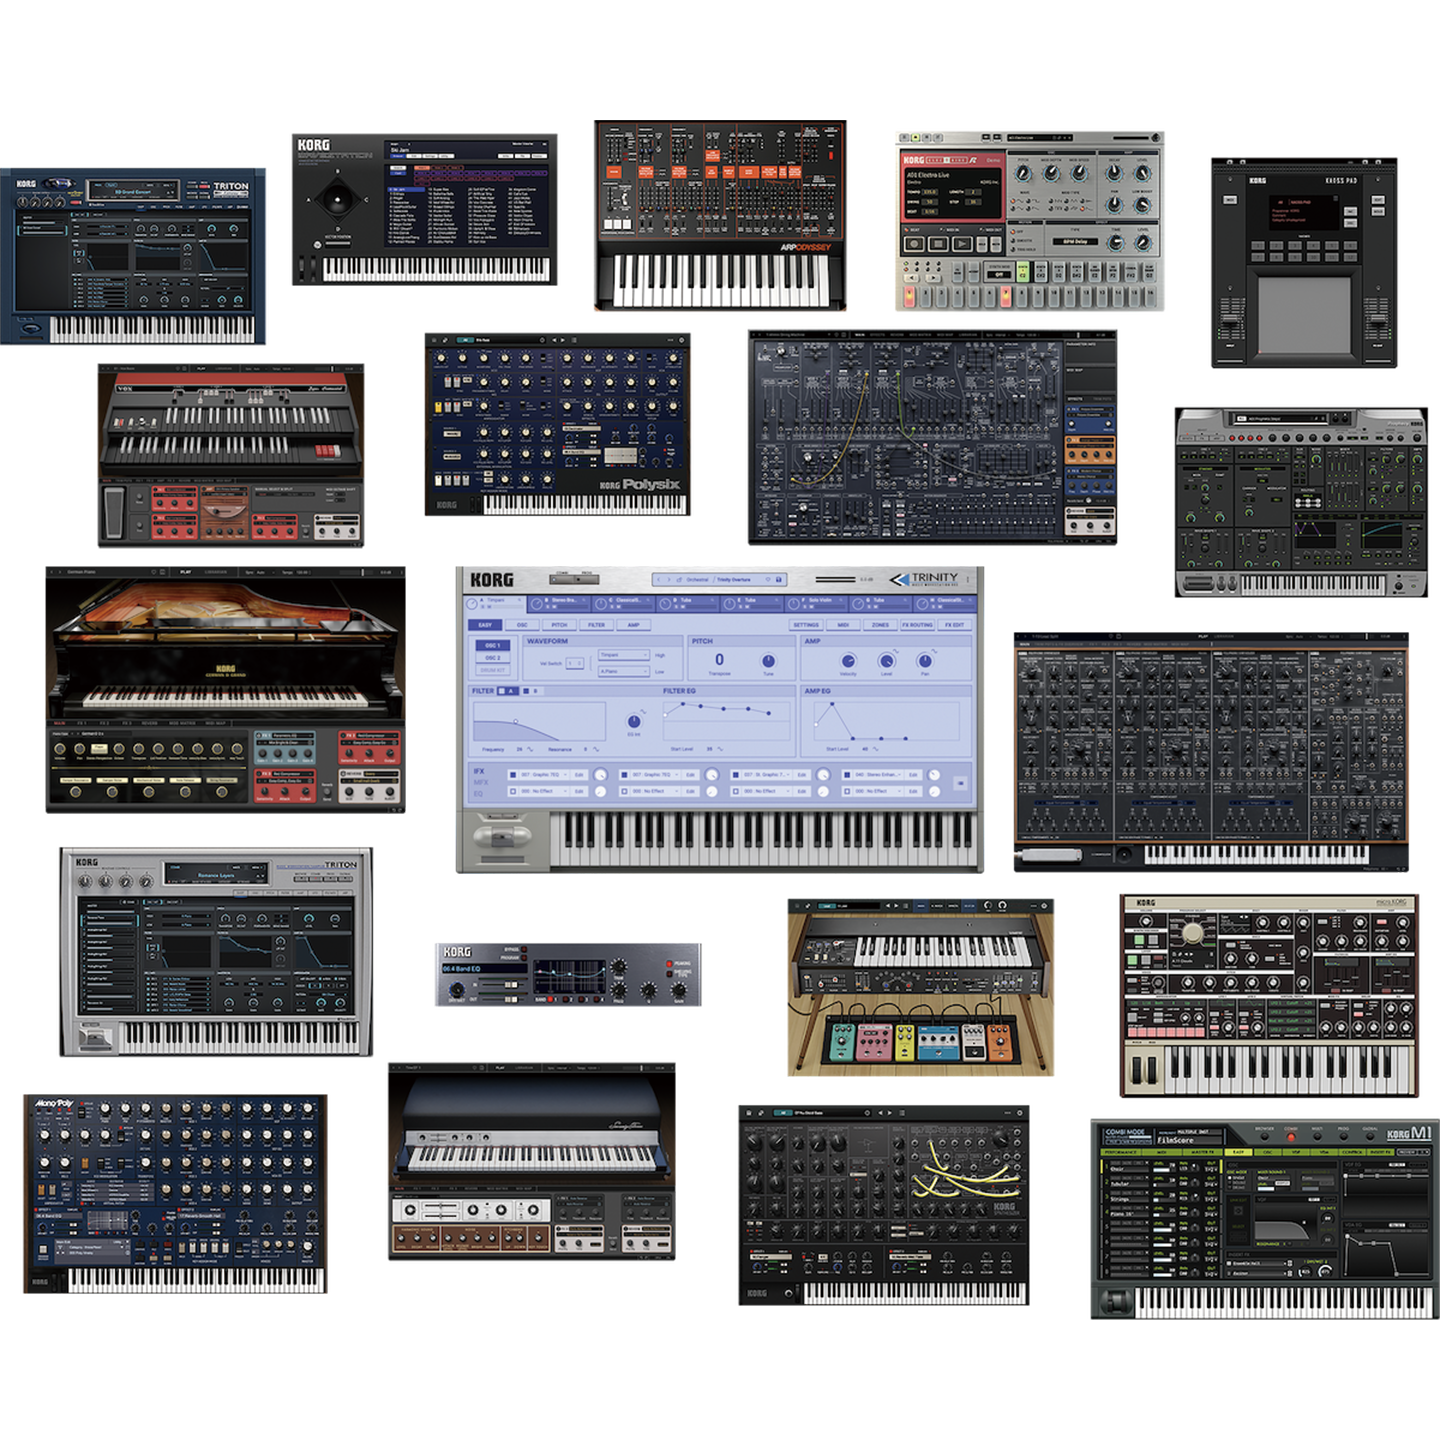Toggle step 1 in the Electribe-R sequencer

point(910,296)
